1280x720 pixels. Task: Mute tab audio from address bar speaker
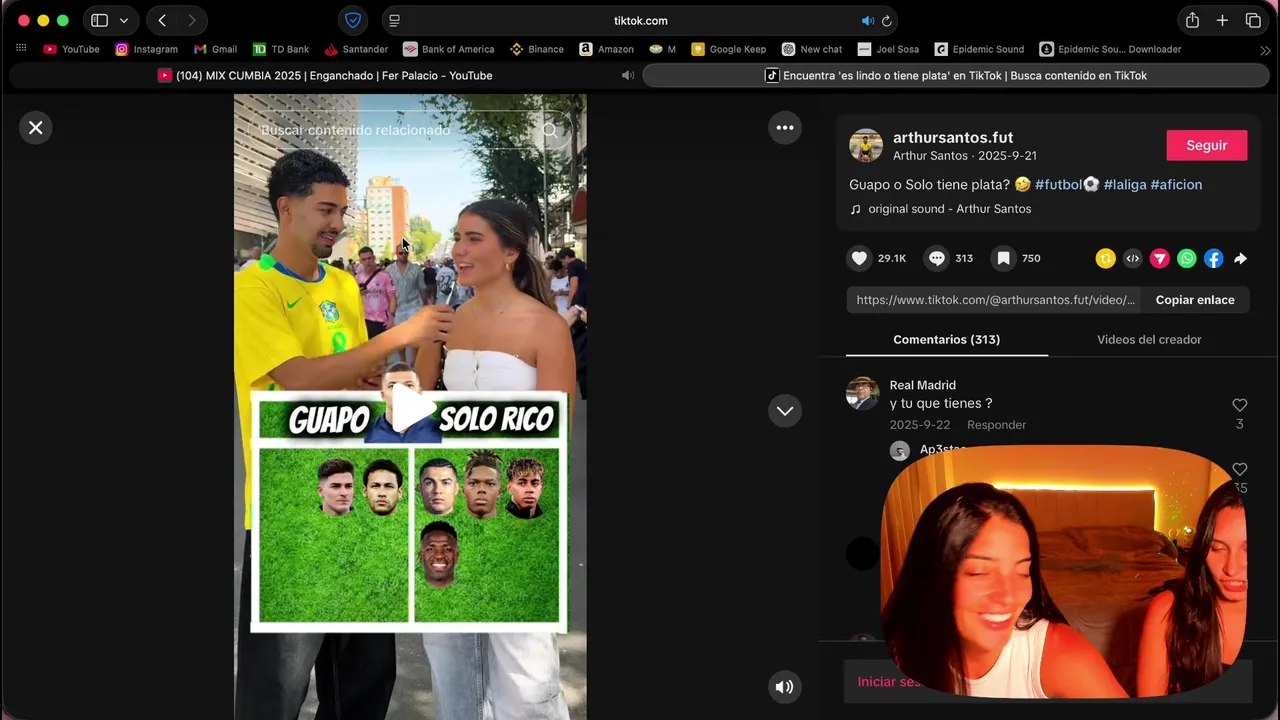click(867, 20)
